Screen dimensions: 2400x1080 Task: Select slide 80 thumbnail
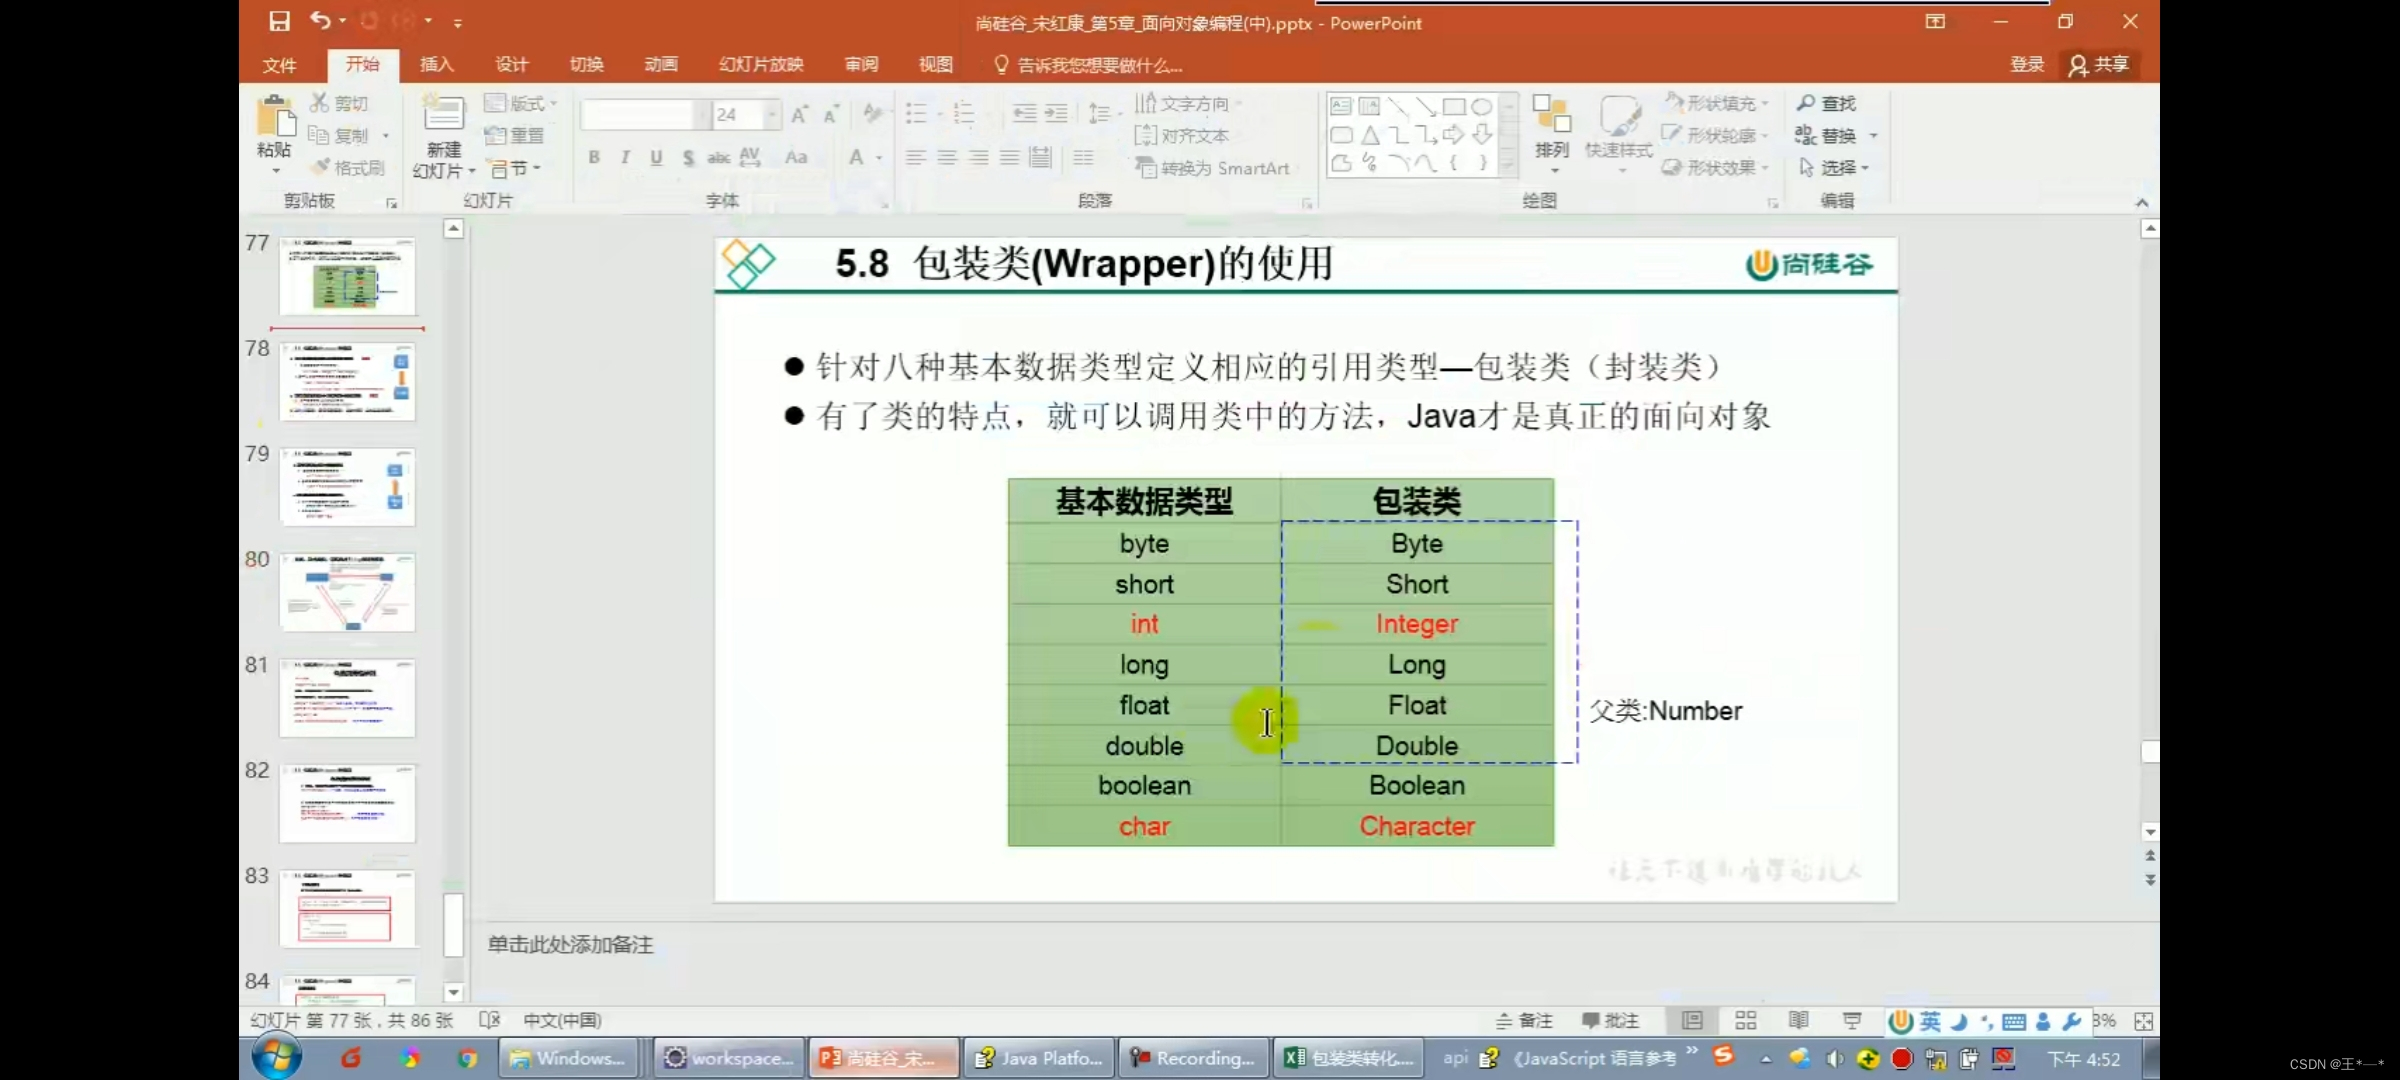point(347,592)
